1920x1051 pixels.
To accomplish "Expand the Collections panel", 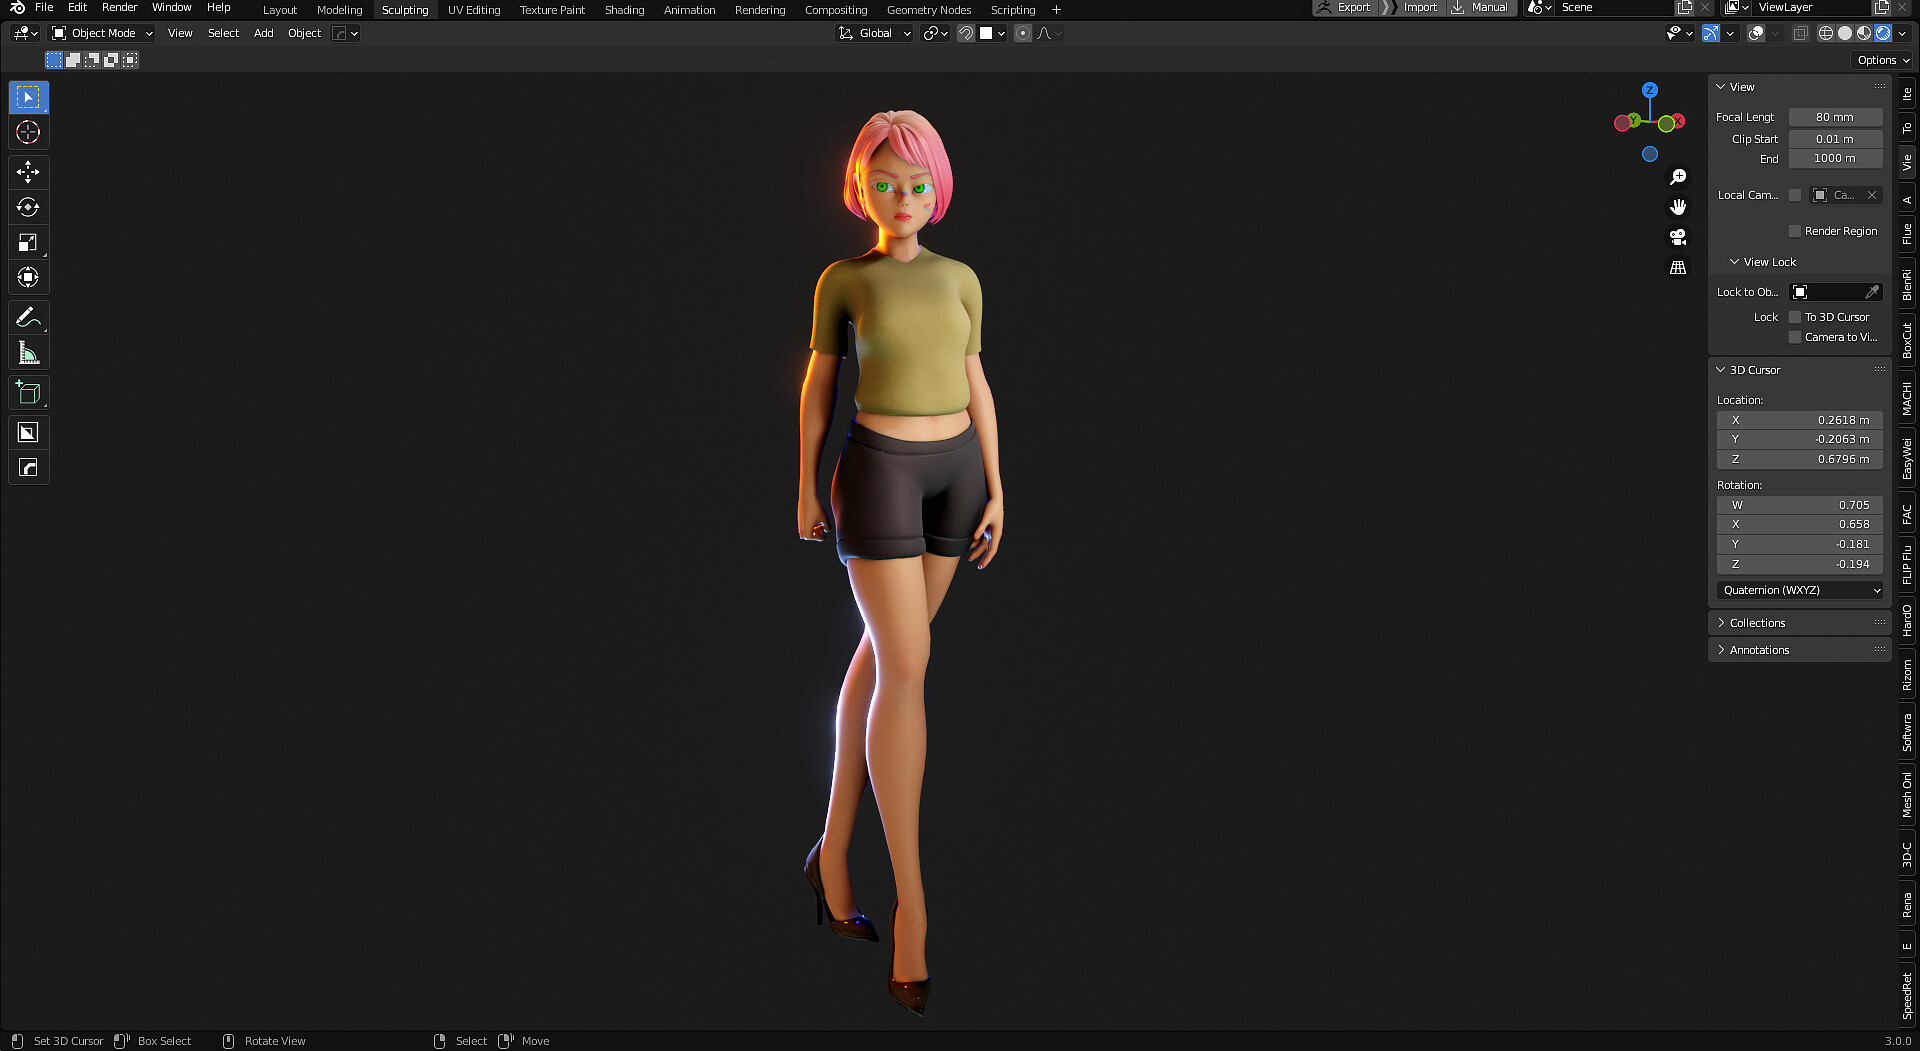I will [1757, 622].
